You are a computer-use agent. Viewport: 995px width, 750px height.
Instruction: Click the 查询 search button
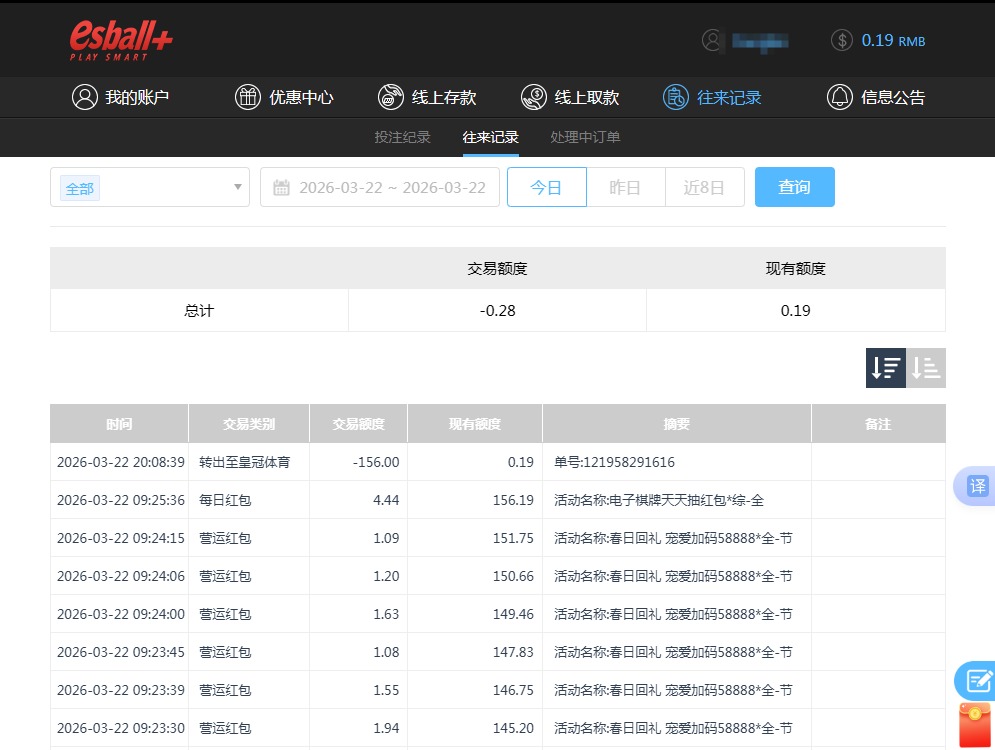(x=794, y=187)
